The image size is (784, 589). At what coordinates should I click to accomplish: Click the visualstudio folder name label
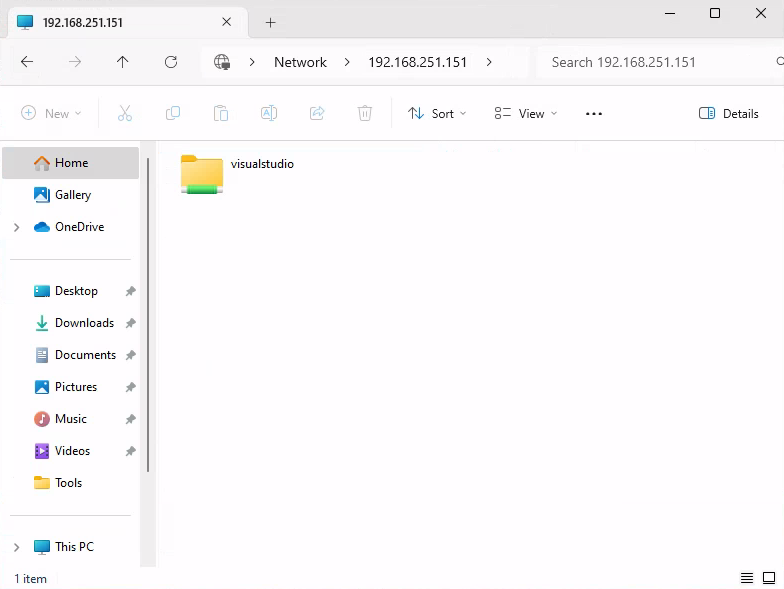tap(262, 164)
